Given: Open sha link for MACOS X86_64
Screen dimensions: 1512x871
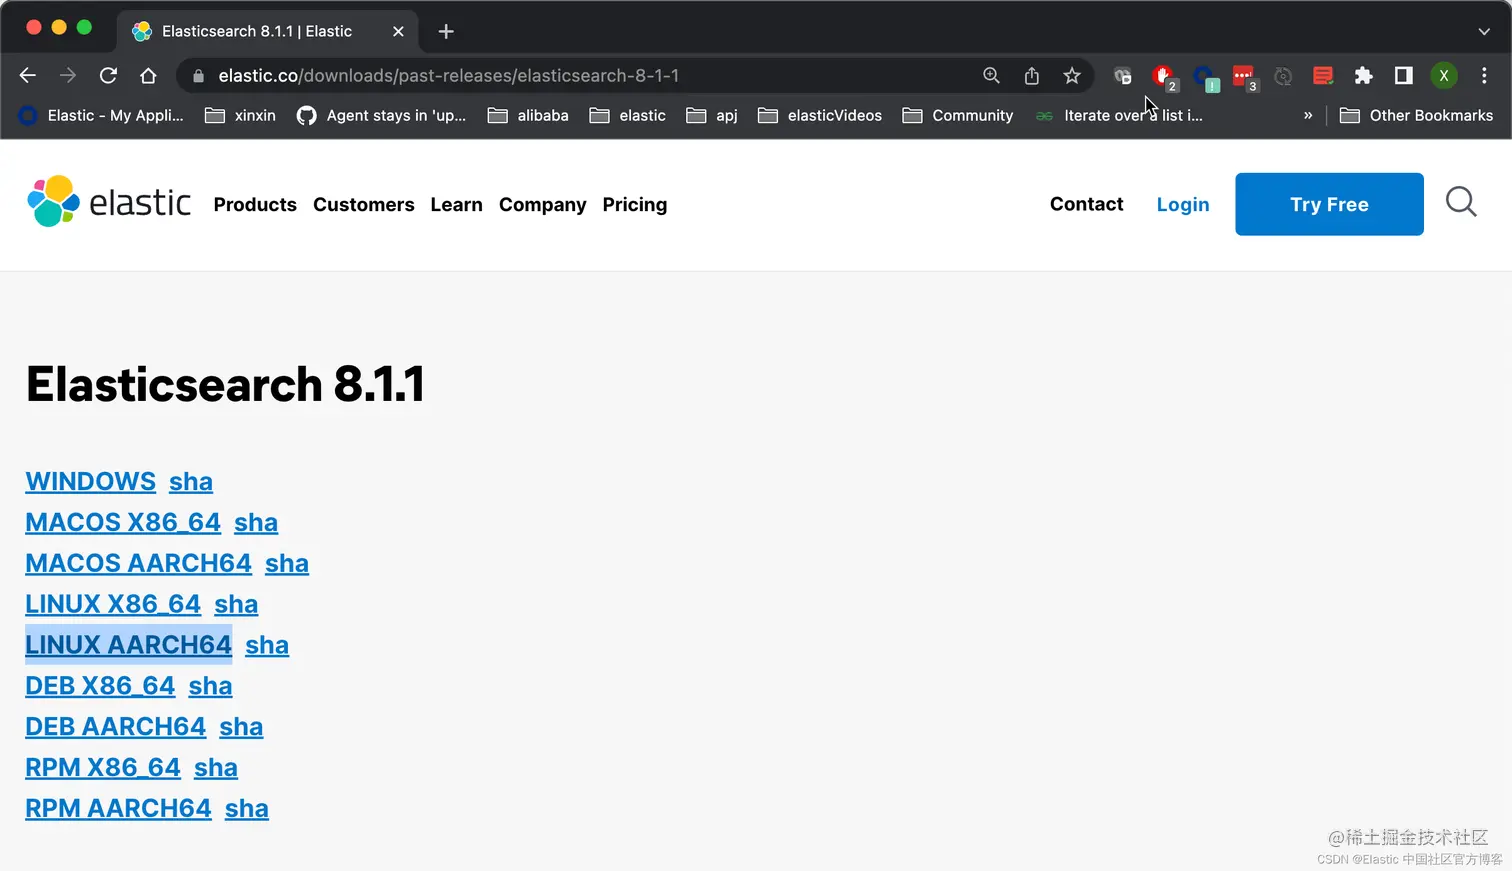Looking at the screenshot, I should pyautogui.click(x=256, y=522).
